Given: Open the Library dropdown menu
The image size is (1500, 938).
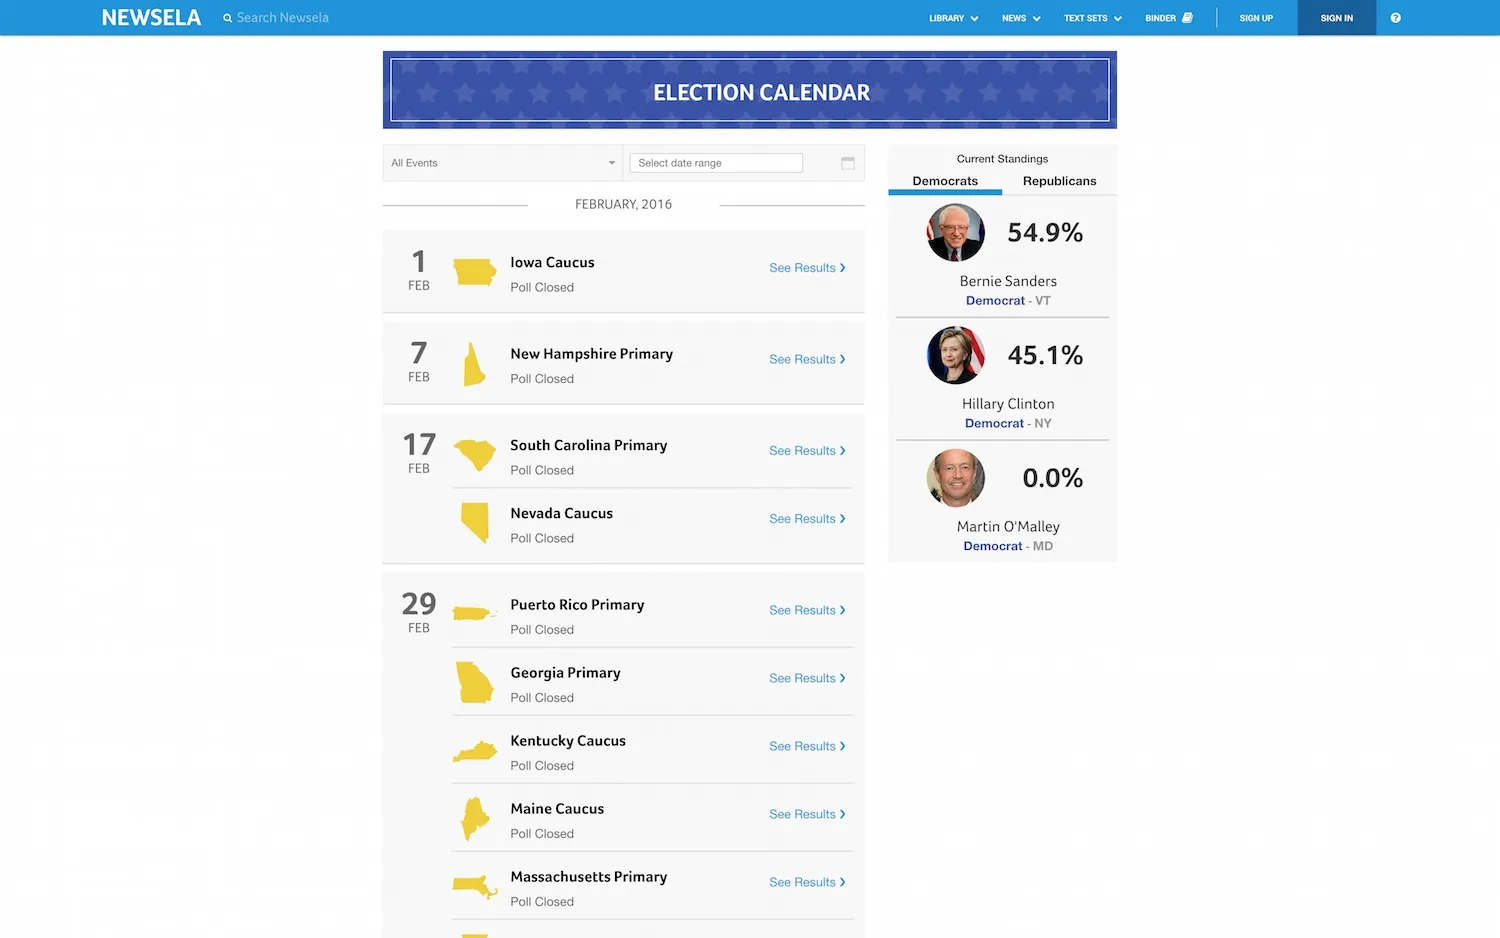Looking at the screenshot, I should point(953,18).
